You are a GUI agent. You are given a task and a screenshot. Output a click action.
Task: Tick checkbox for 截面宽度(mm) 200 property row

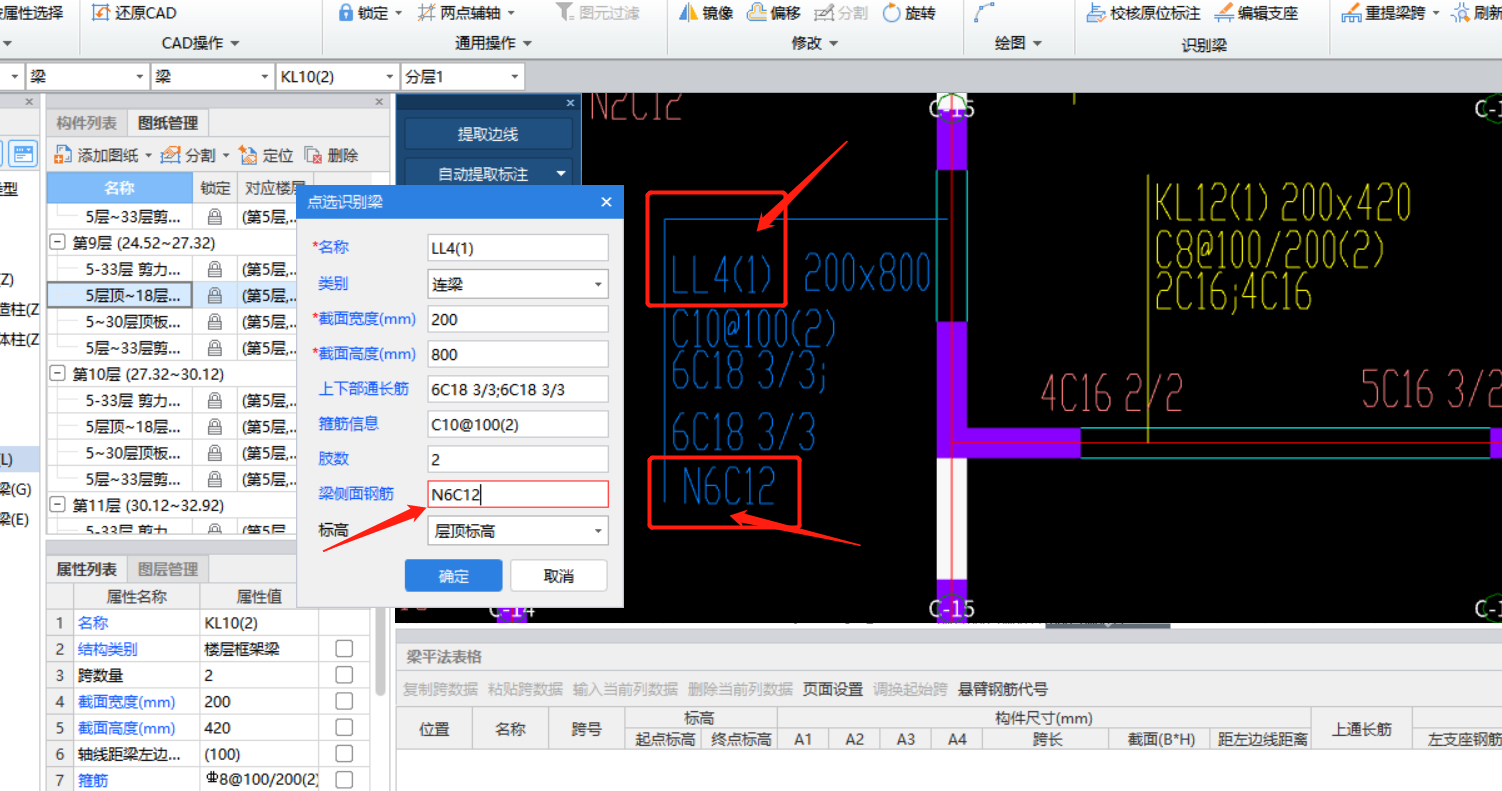tap(344, 701)
